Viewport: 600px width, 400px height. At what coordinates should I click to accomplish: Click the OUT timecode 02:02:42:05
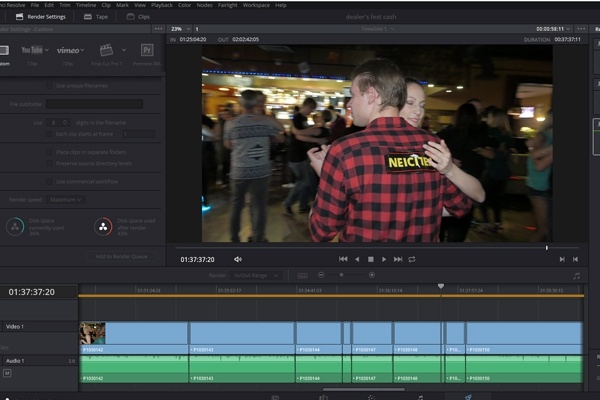(245, 39)
